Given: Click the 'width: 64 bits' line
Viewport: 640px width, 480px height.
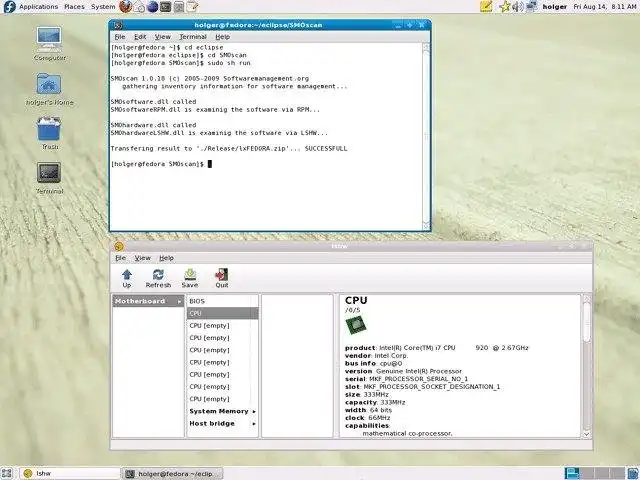Looking at the screenshot, I should [x=368, y=410].
